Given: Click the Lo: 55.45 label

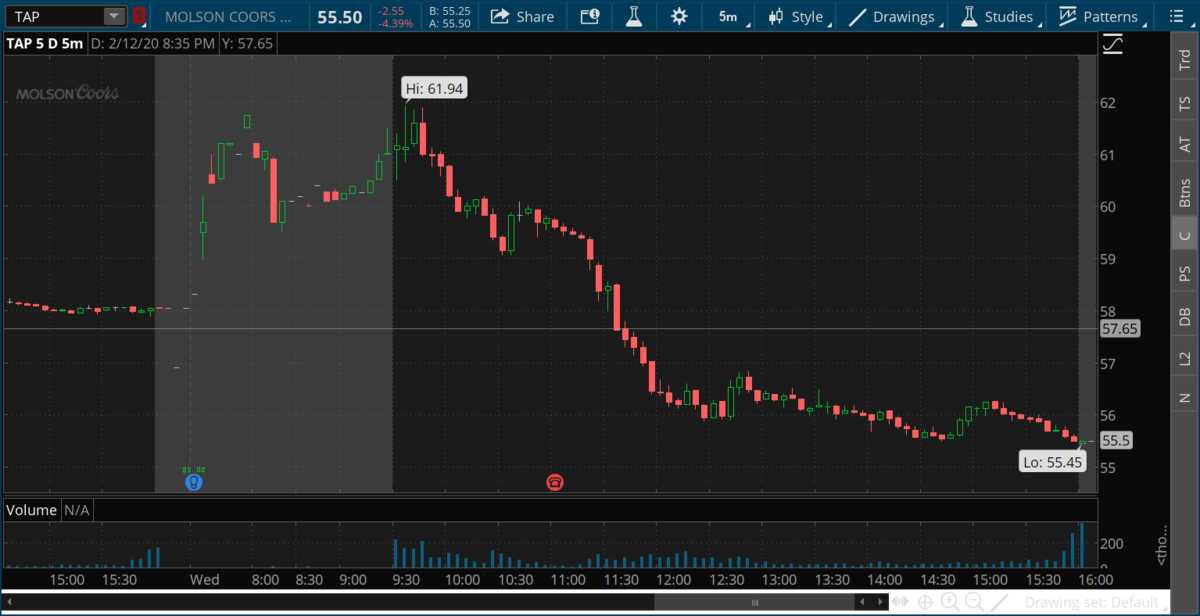Looking at the screenshot, I should tap(1052, 461).
